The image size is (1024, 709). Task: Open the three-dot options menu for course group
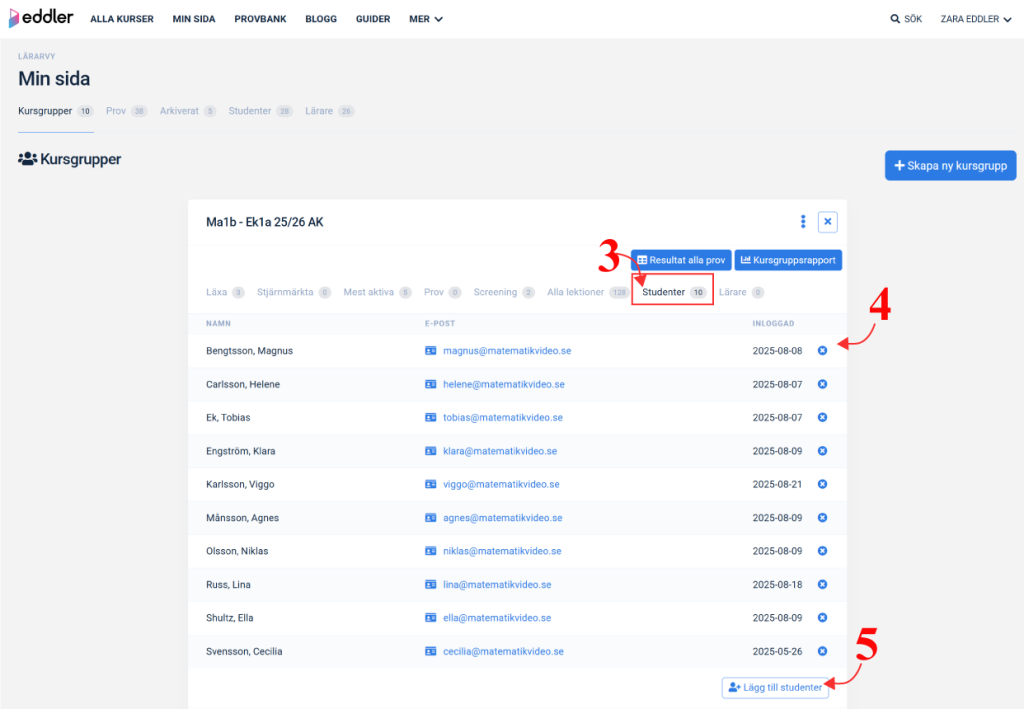pyautogui.click(x=803, y=222)
